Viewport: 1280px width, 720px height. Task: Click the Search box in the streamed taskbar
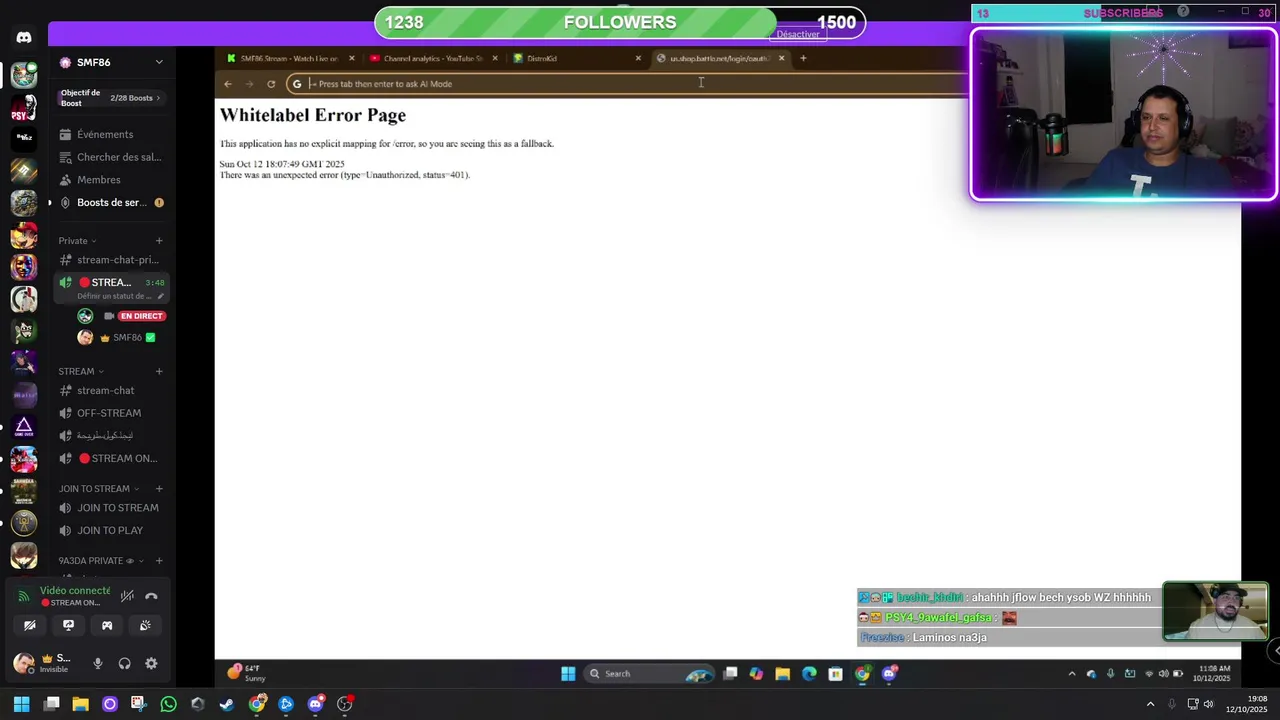pos(649,674)
